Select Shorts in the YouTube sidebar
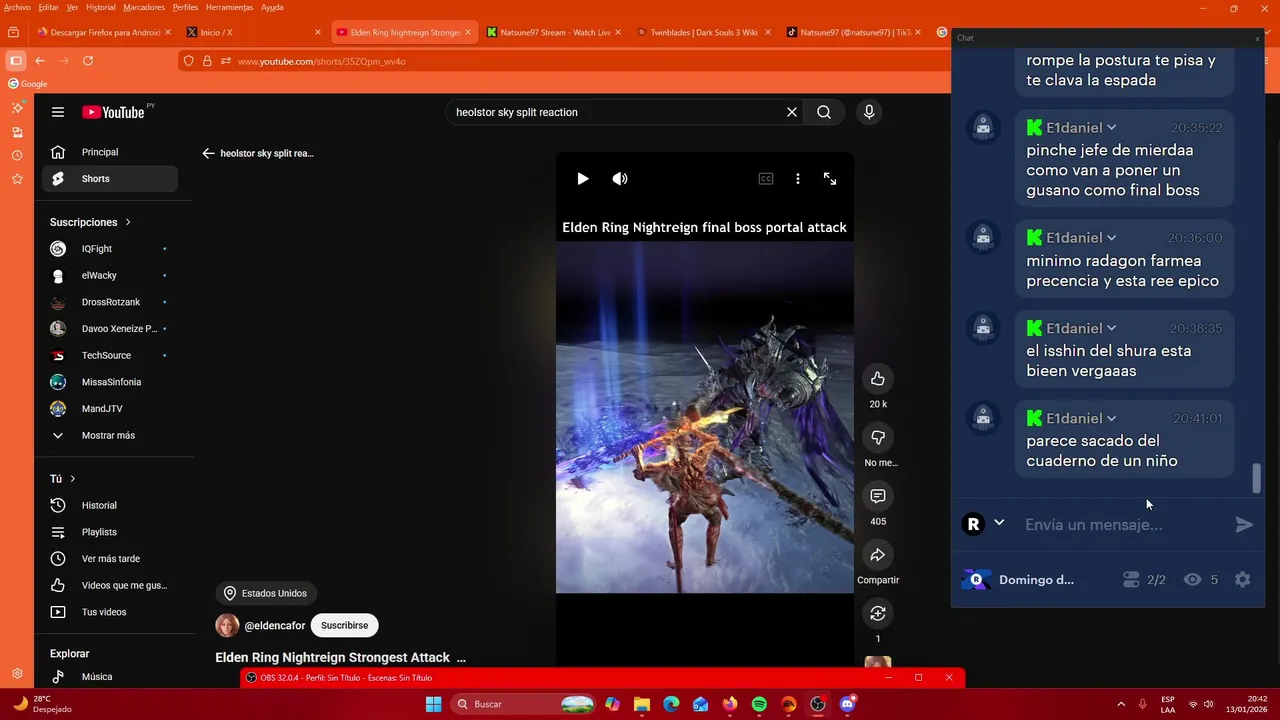The width and height of the screenshot is (1280, 720). (x=110, y=178)
